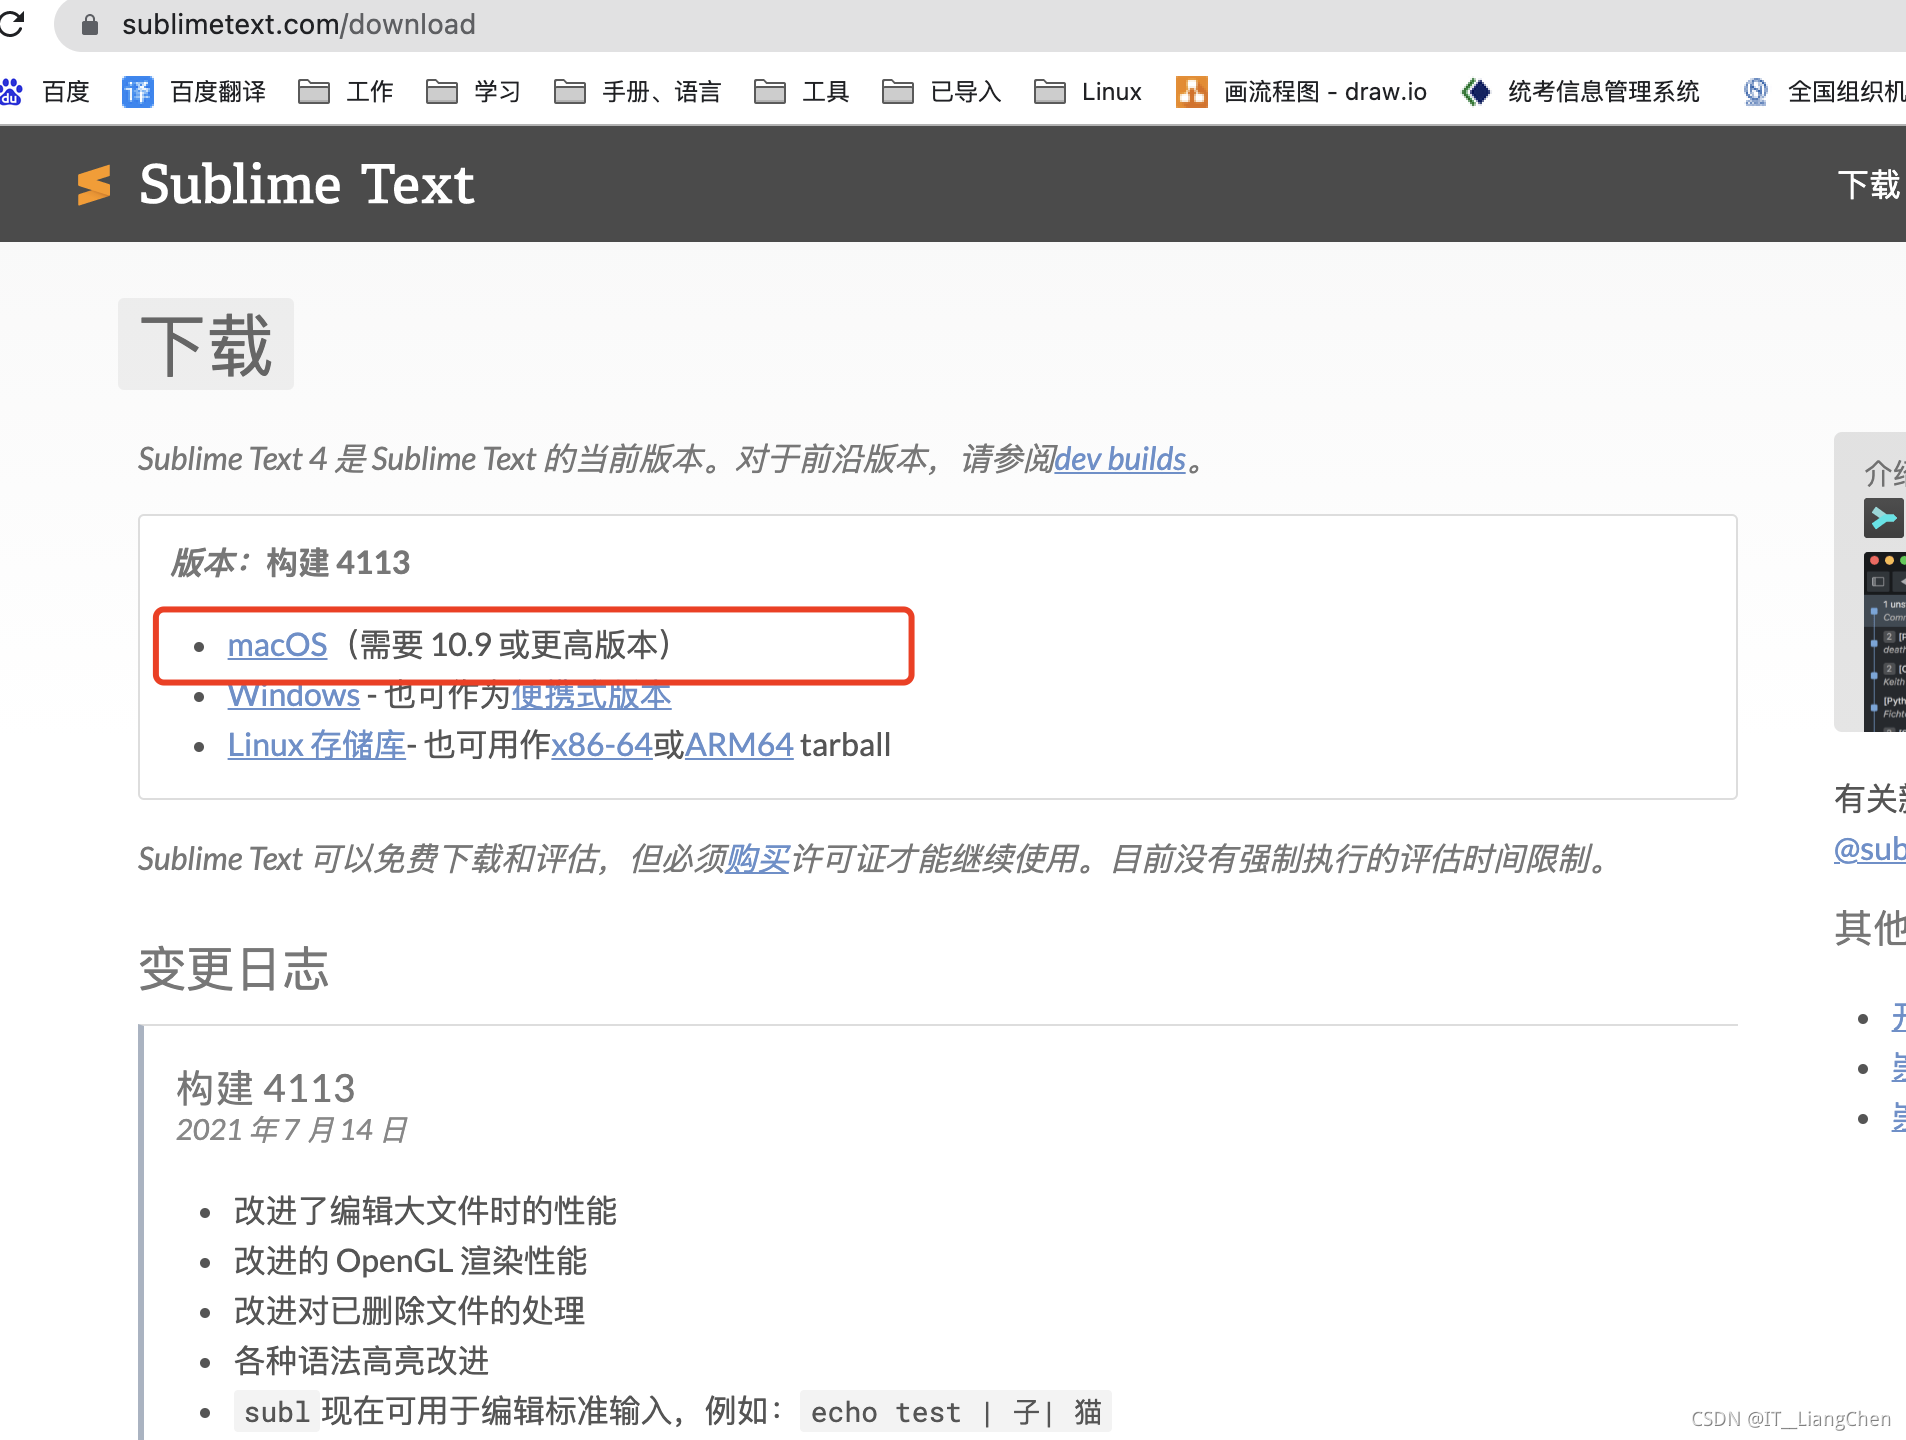Image resolution: width=1906 pixels, height=1440 pixels.
Task: Open the 统考信息管理系统 bookmark
Action: [1580, 92]
